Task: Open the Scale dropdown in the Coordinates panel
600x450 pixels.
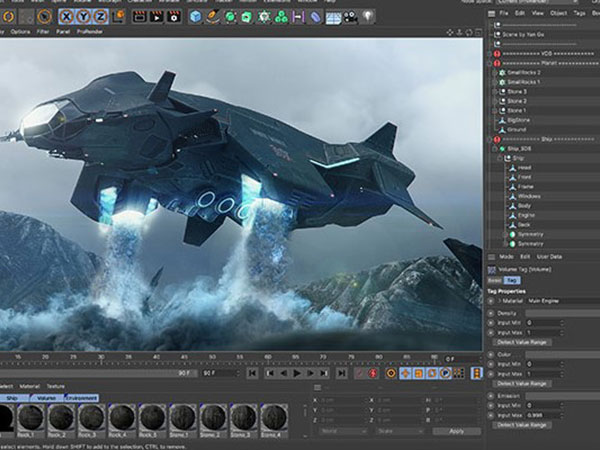Action: 399,431
